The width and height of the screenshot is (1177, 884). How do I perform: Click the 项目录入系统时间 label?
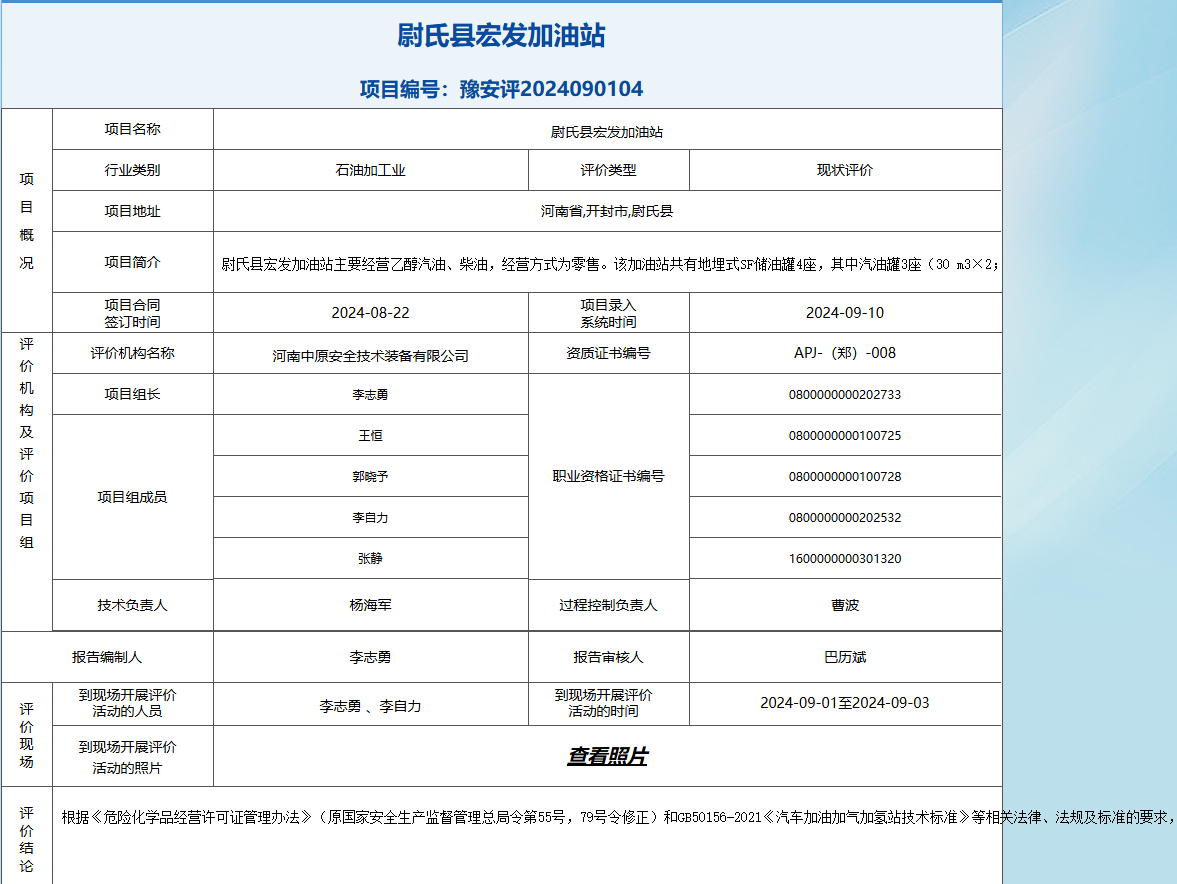point(608,313)
